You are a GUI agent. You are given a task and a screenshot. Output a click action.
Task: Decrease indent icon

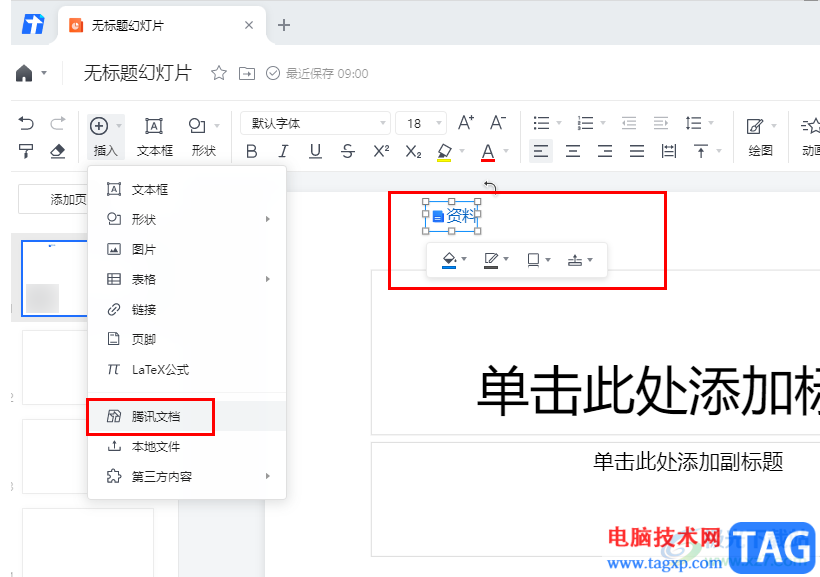(629, 123)
